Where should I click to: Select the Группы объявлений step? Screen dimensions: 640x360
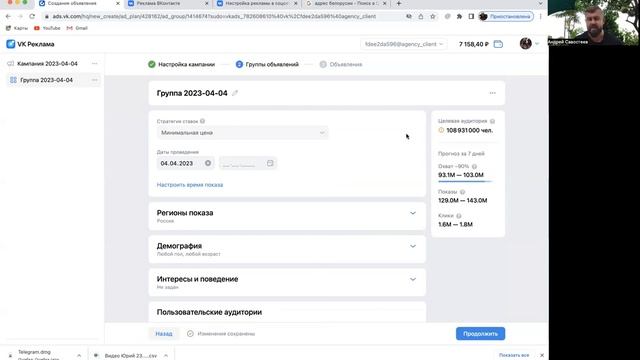[x=267, y=64]
